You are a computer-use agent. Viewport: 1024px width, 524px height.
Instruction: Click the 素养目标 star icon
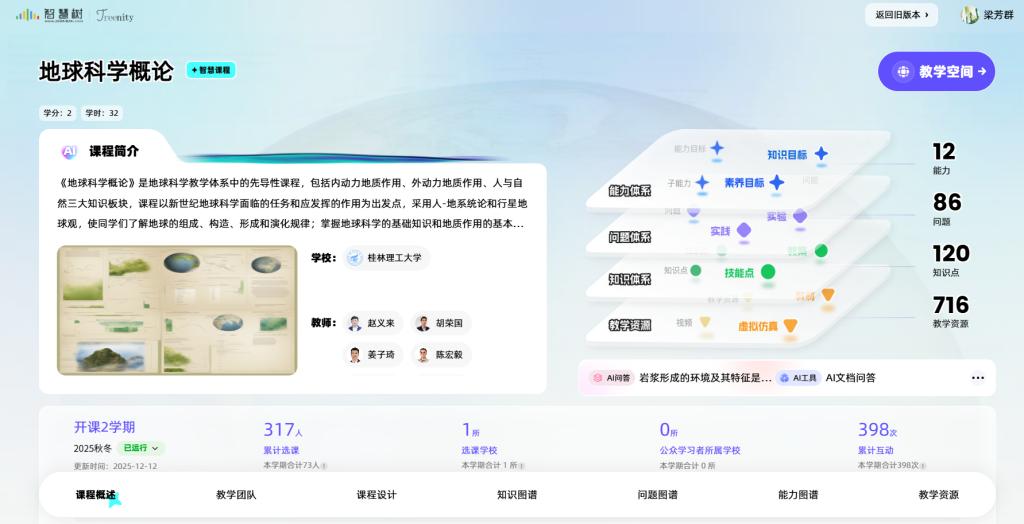777,182
